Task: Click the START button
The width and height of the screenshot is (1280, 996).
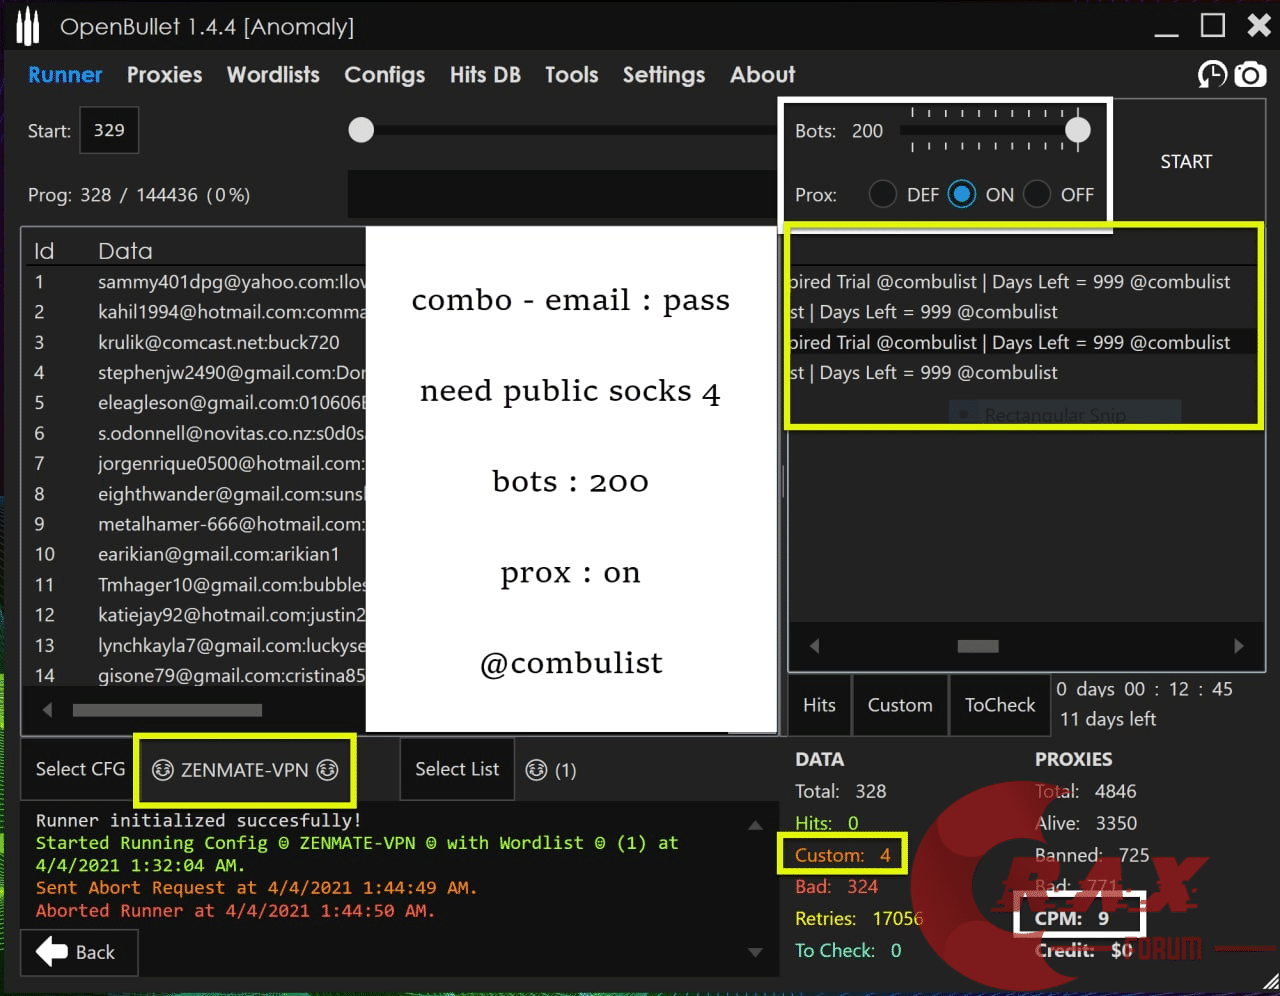Action: coord(1186,162)
